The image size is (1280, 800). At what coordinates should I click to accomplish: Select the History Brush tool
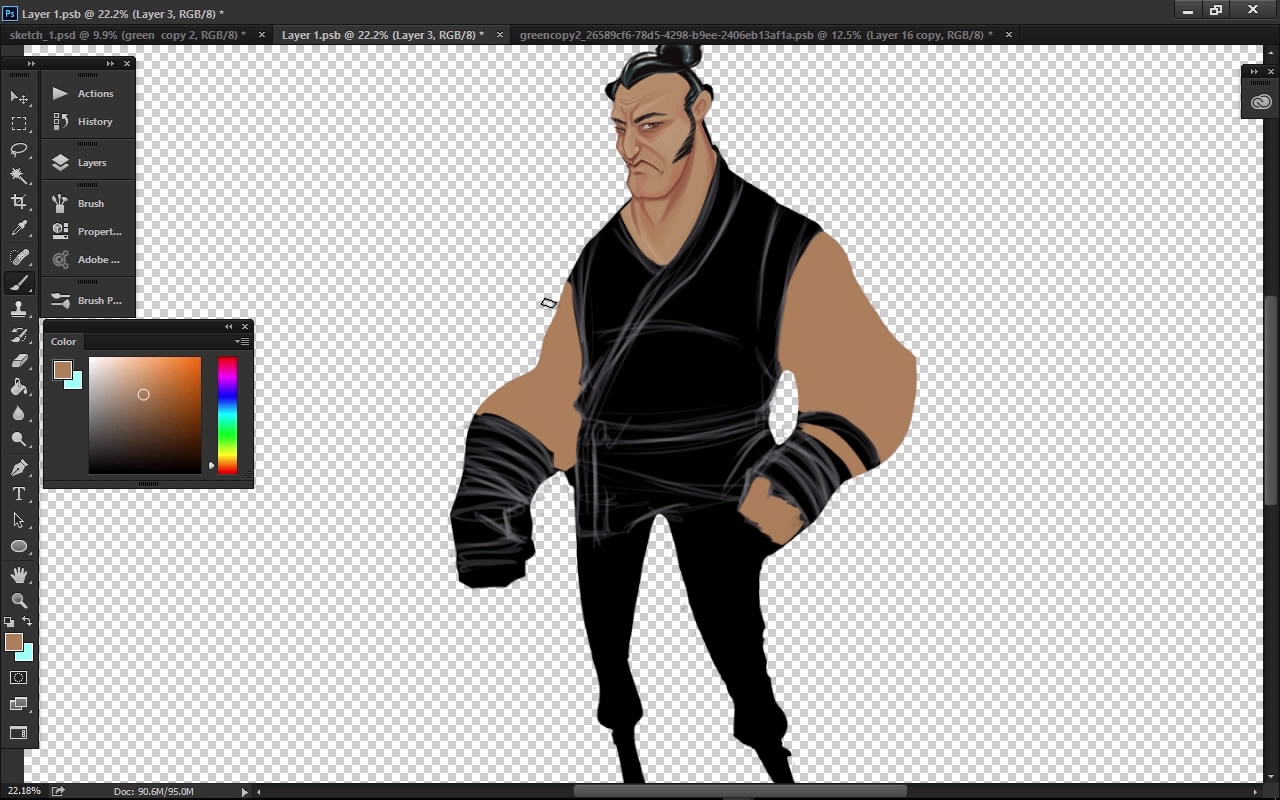click(19, 335)
